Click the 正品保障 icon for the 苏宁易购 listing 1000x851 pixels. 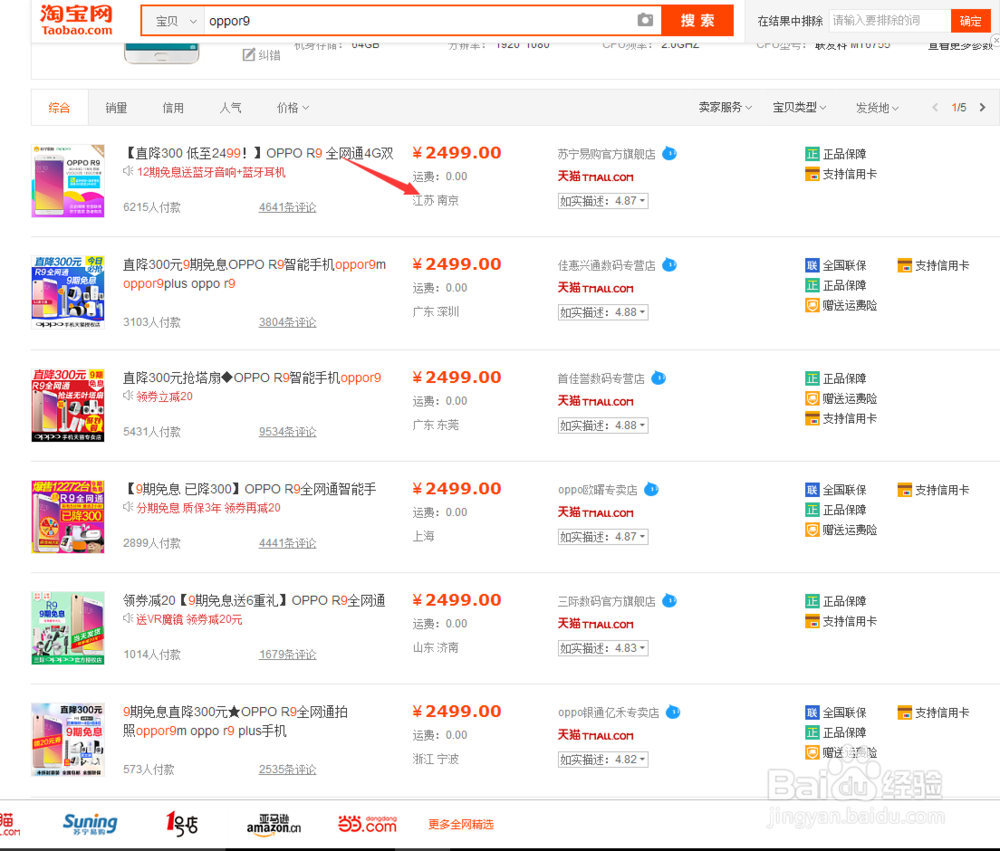coord(812,154)
